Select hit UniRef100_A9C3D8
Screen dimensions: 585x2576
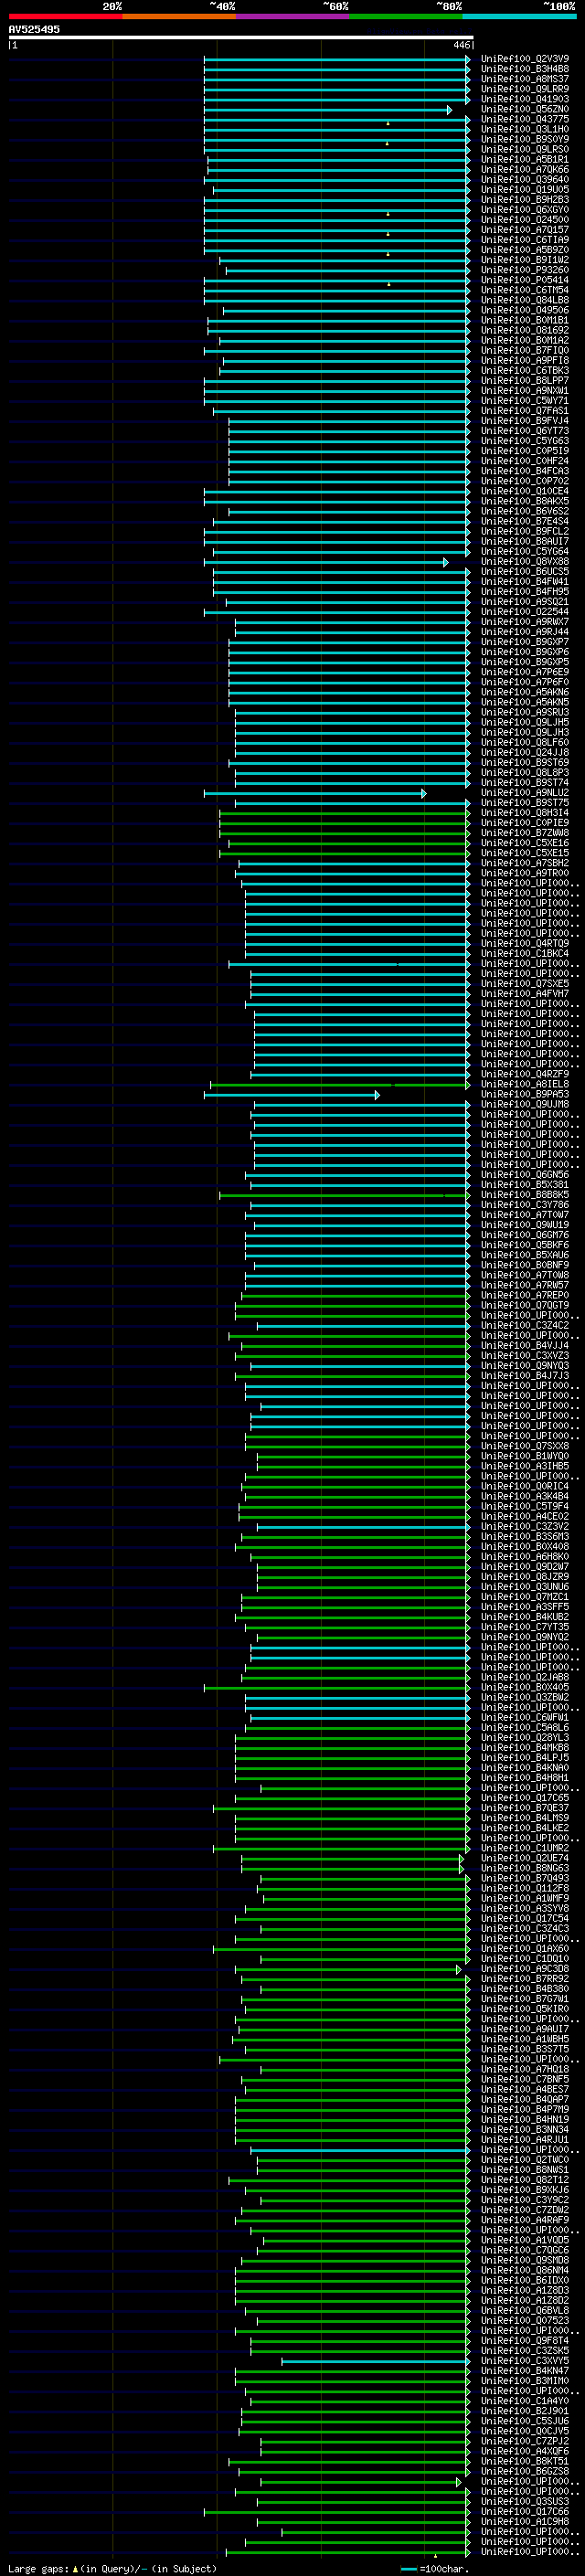tap(525, 1969)
